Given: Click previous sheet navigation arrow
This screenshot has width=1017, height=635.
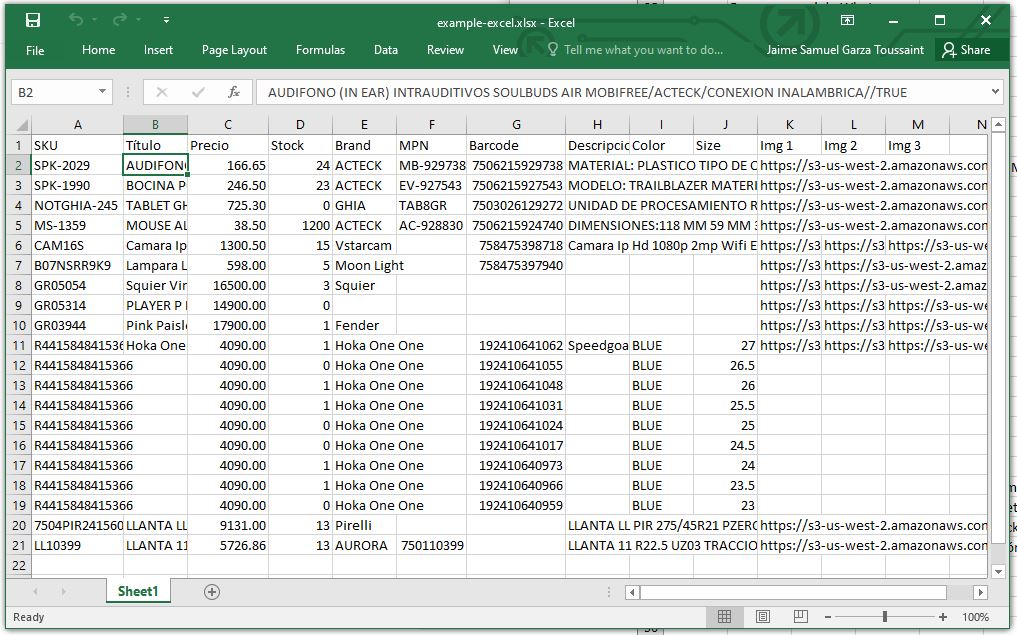Looking at the screenshot, I should click(36, 592).
